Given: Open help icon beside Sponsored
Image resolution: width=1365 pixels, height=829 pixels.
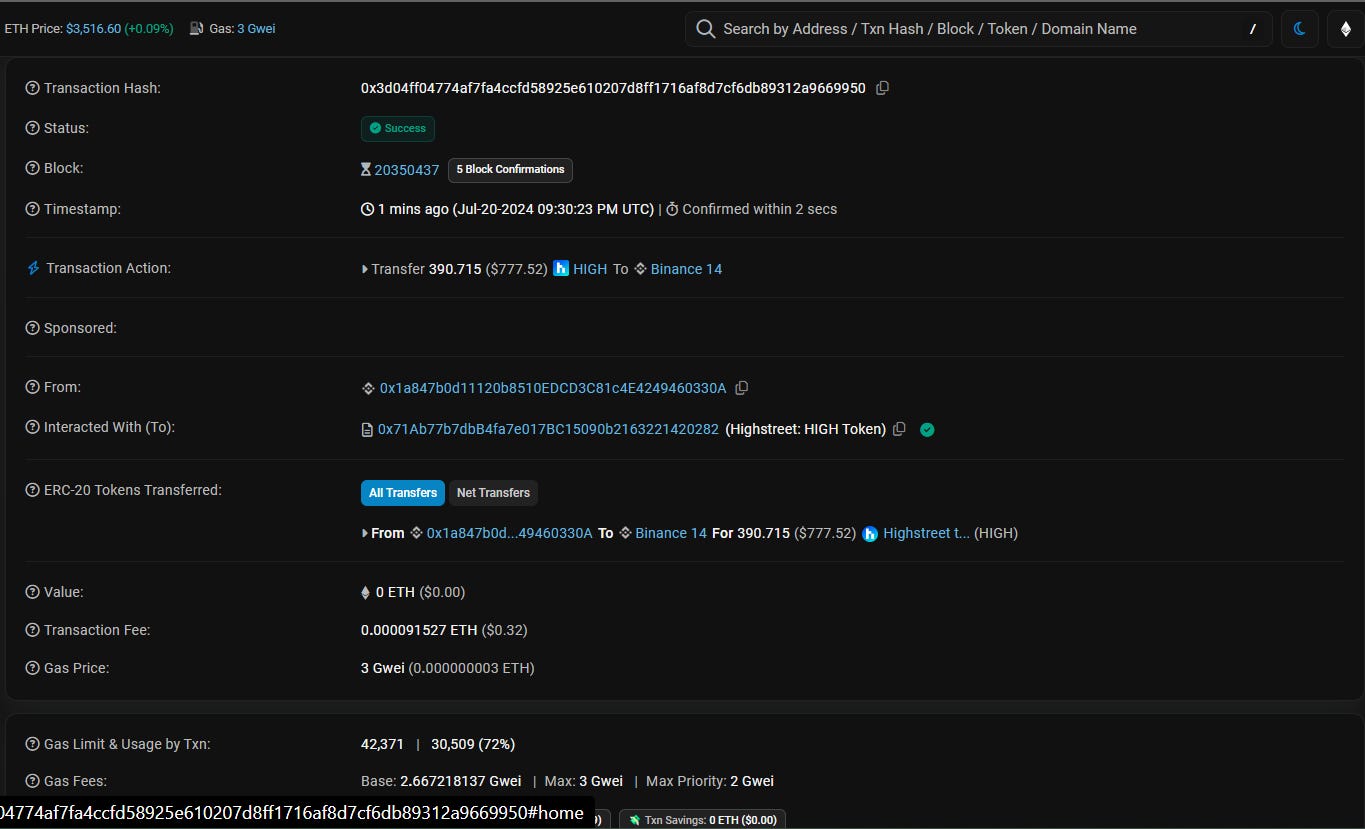Looking at the screenshot, I should pyautogui.click(x=32, y=328).
